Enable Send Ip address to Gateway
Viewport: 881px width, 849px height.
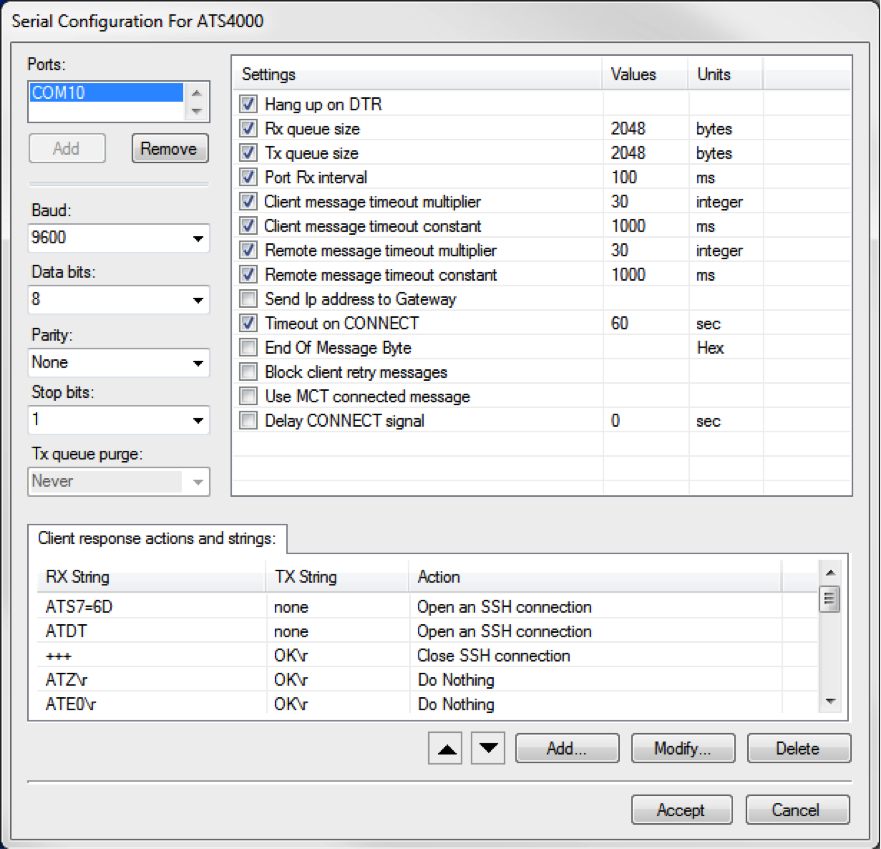pyautogui.click(x=249, y=299)
